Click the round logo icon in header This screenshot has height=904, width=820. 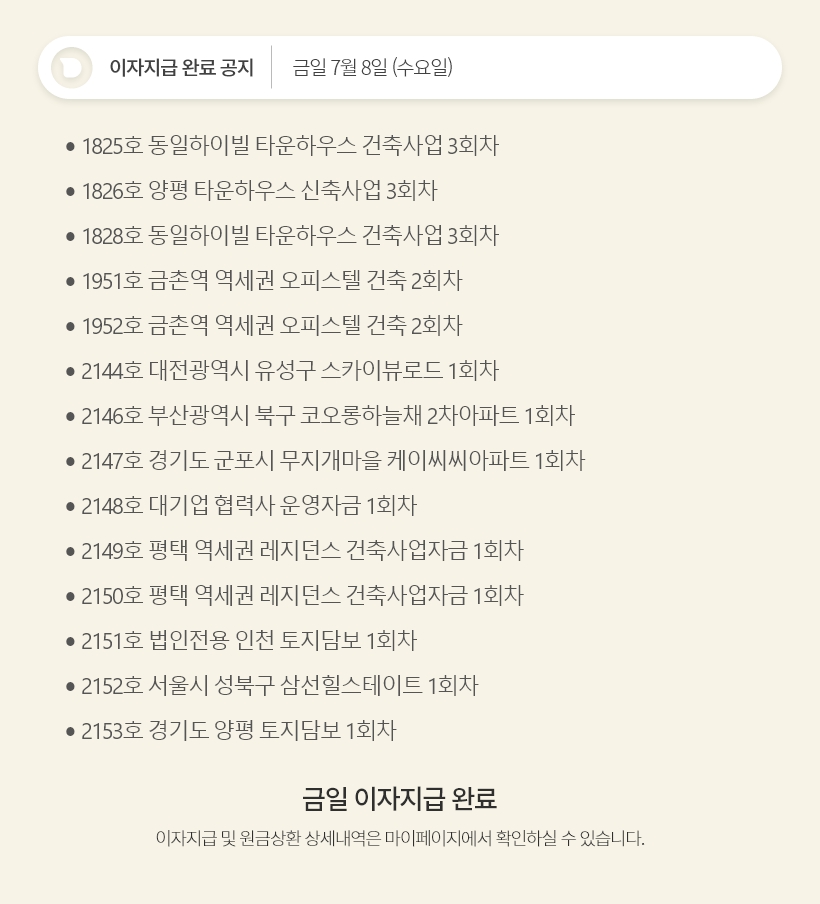point(72,68)
